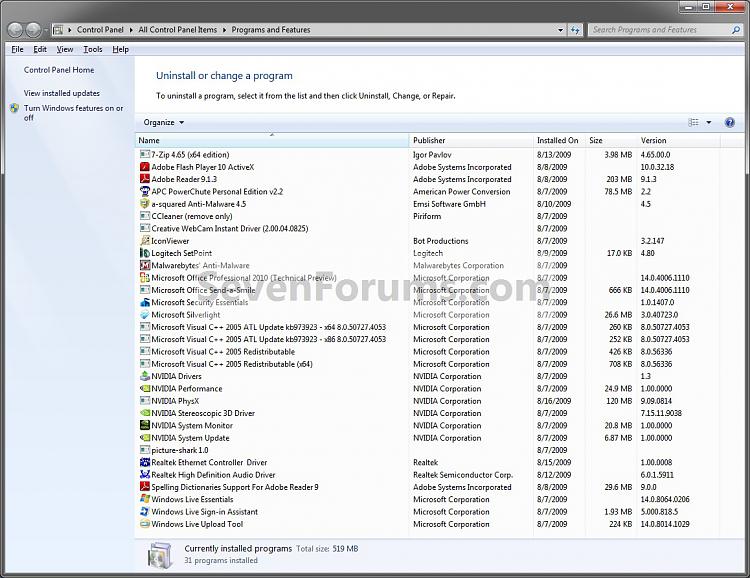Click Programs and Features breadcrumb
Viewport: 750px width, 578px height.
click(x=271, y=30)
